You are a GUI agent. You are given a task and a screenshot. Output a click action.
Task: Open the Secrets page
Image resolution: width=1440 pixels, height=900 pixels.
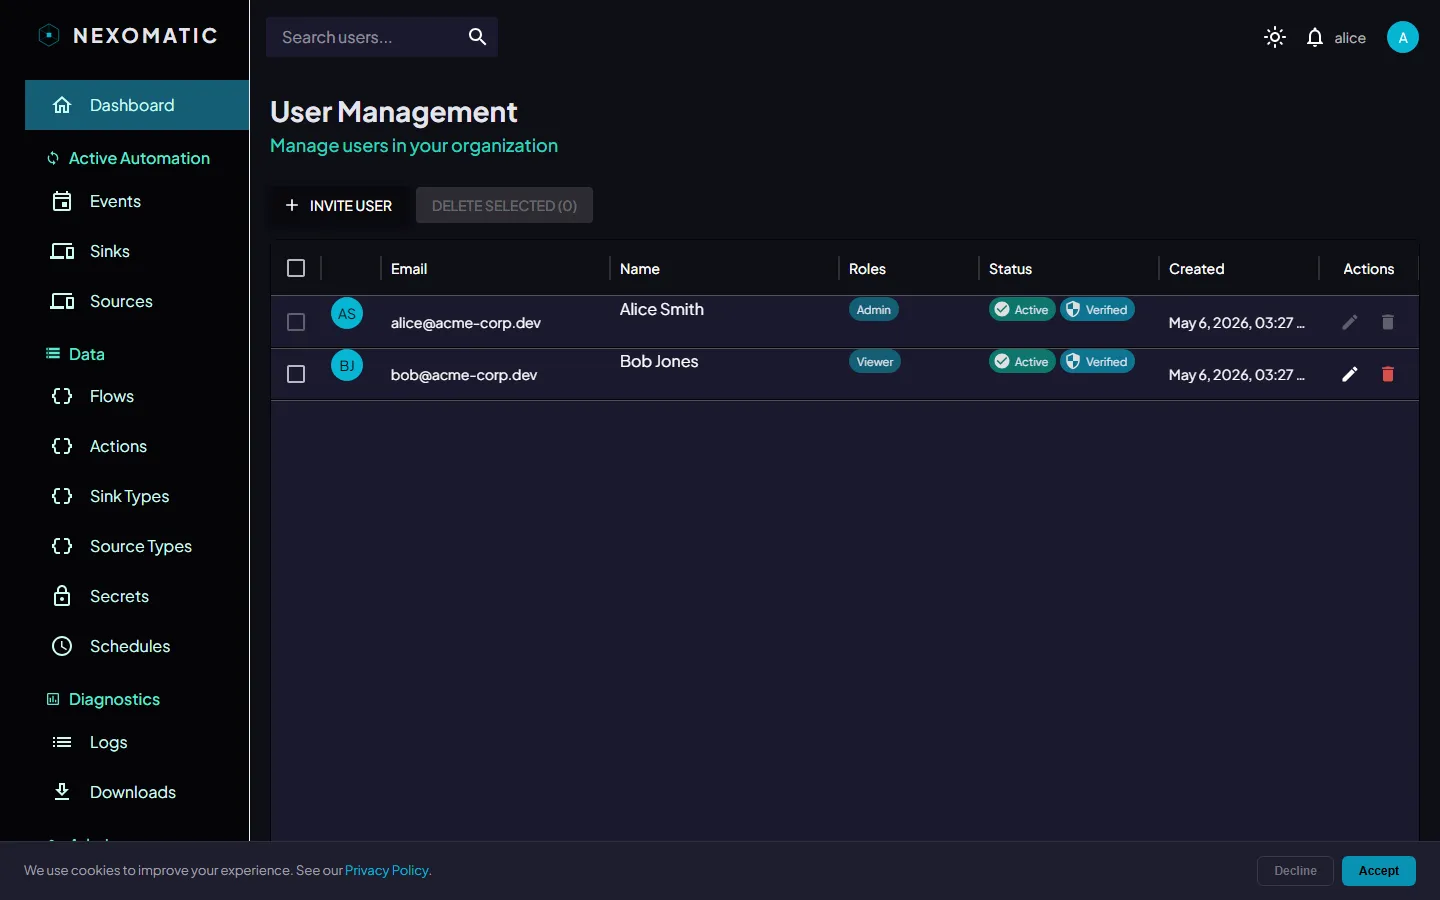(x=137, y=596)
